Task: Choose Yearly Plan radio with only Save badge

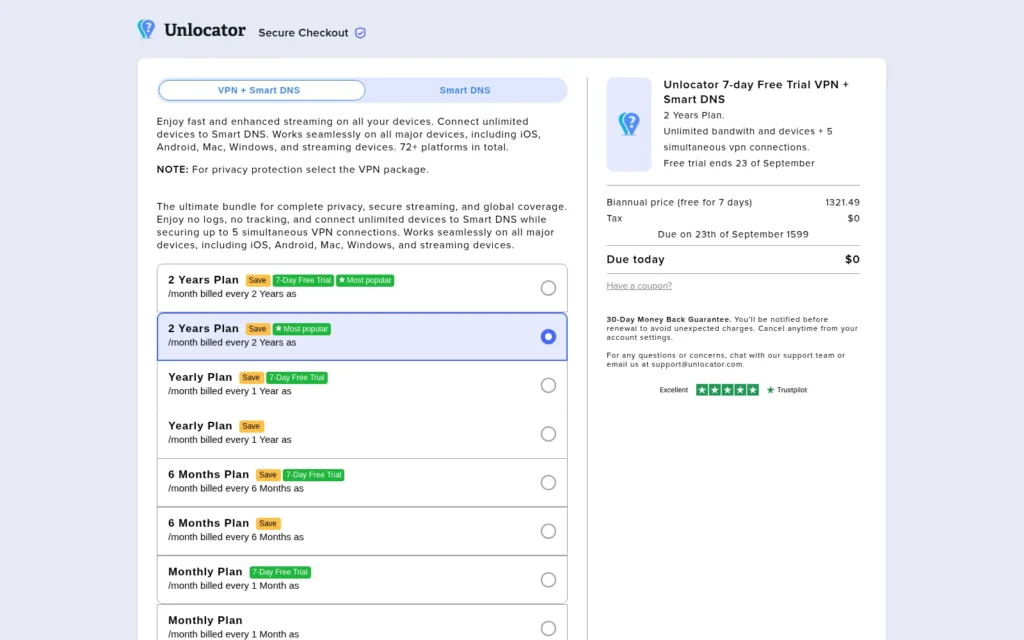Action: point(548,434)
